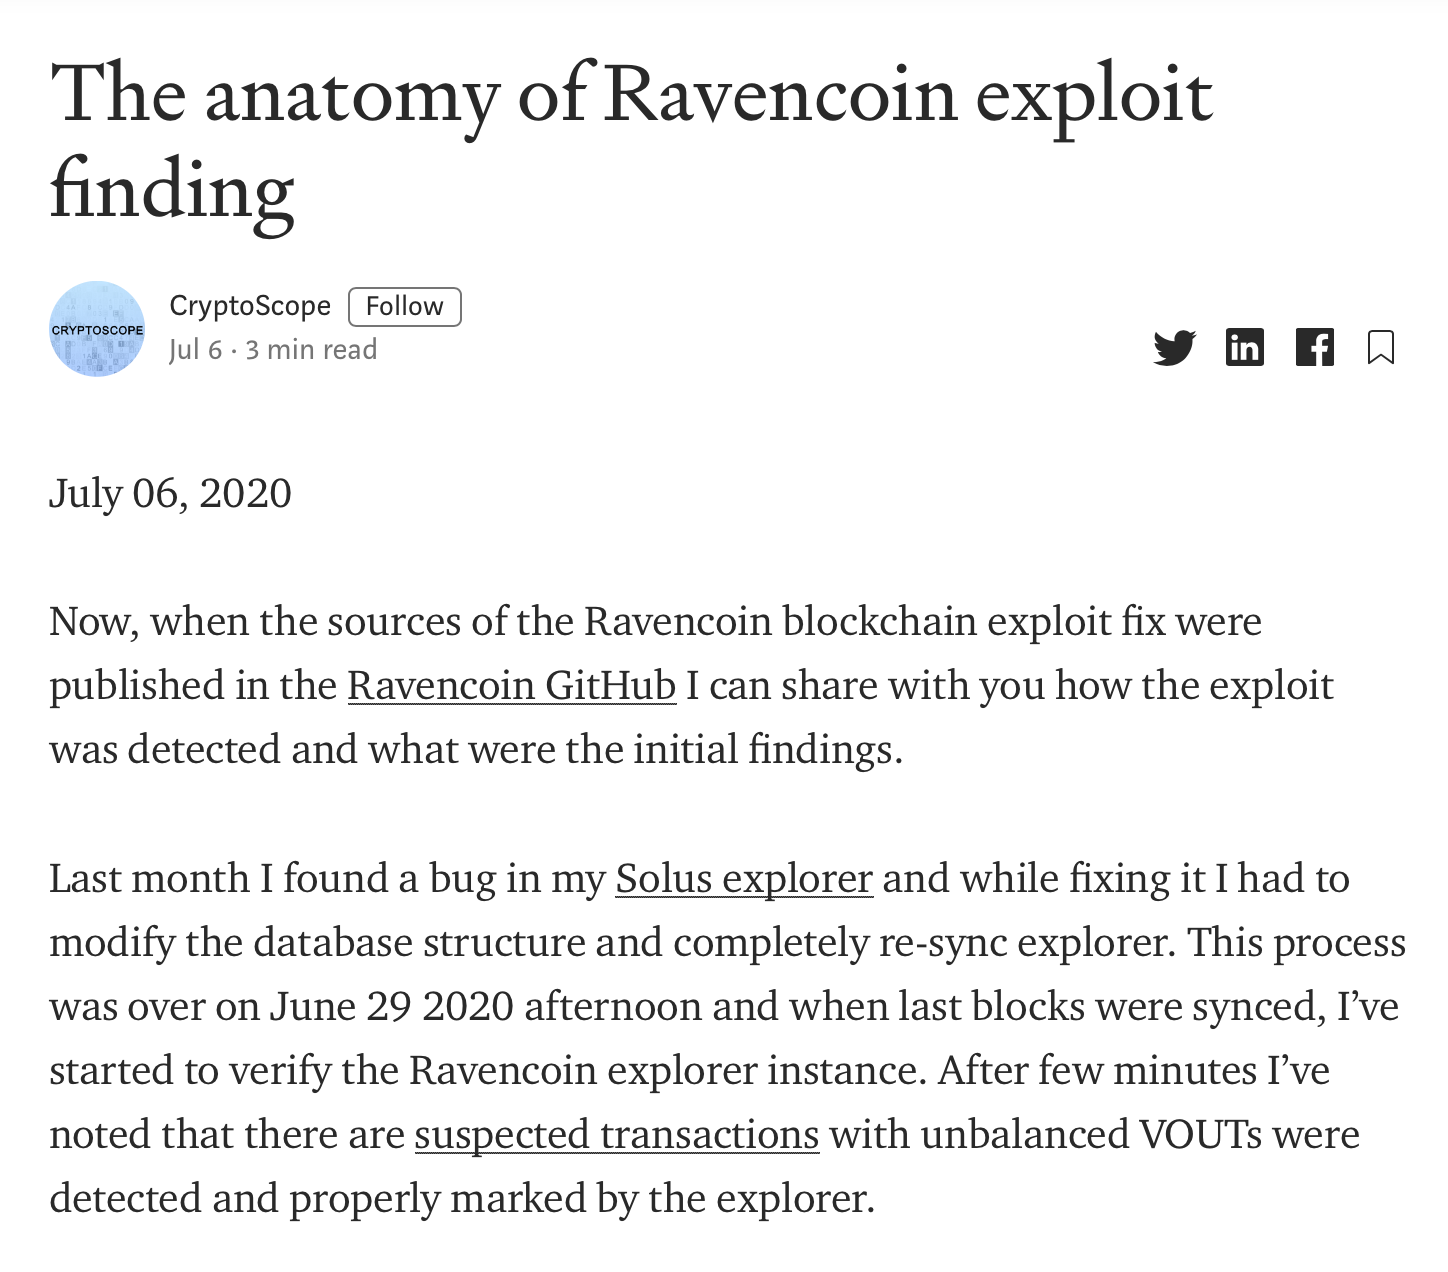Click the Jul 6 publish date
The image size is (1448, 1272).
[x=195, y=350]
